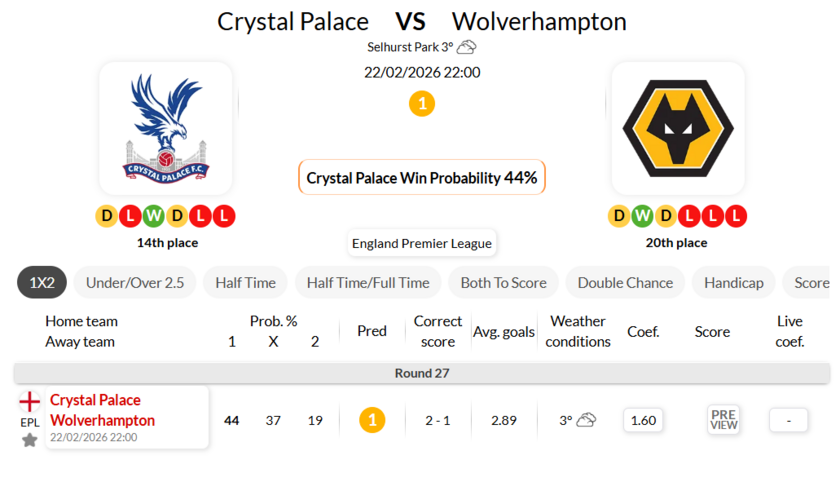Click the Crystal Palace club crest

[166, 128]
